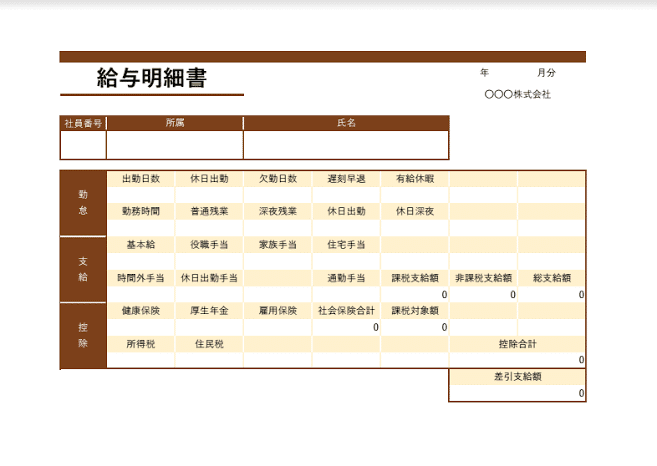Click the empty value cell under 通勤手当
The width and height of the screenshot is (657, 466).
pyautogui.click(x=346, y=295)
